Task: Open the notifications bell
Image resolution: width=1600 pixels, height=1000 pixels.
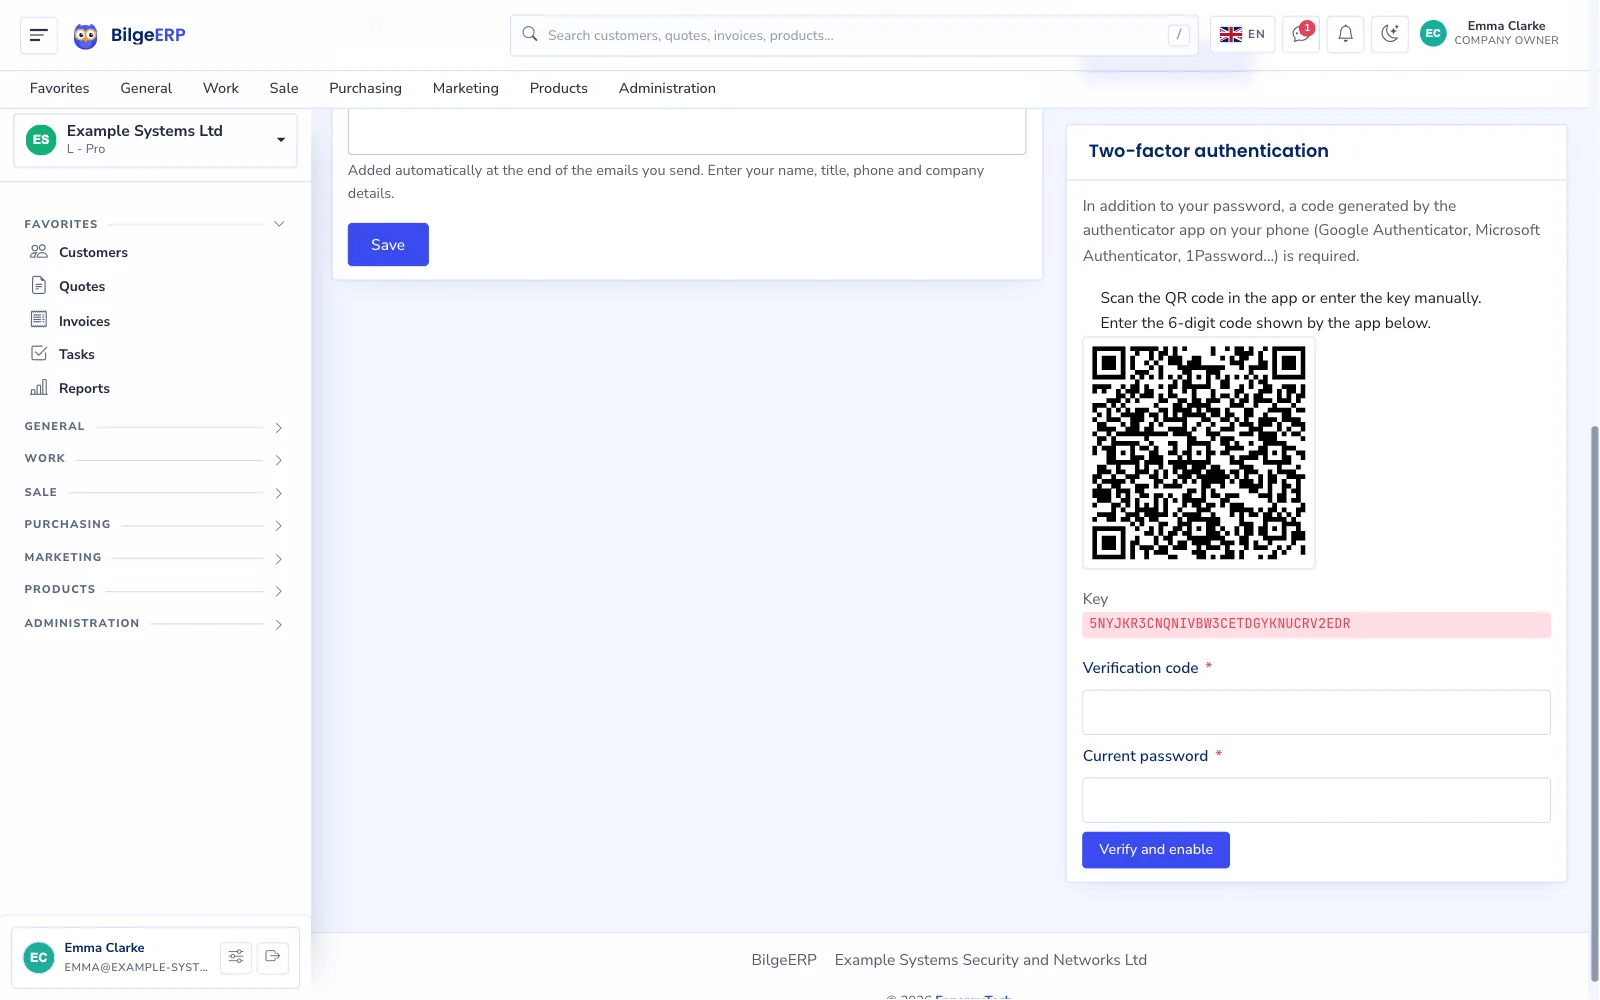Action: pos(1345,34)
